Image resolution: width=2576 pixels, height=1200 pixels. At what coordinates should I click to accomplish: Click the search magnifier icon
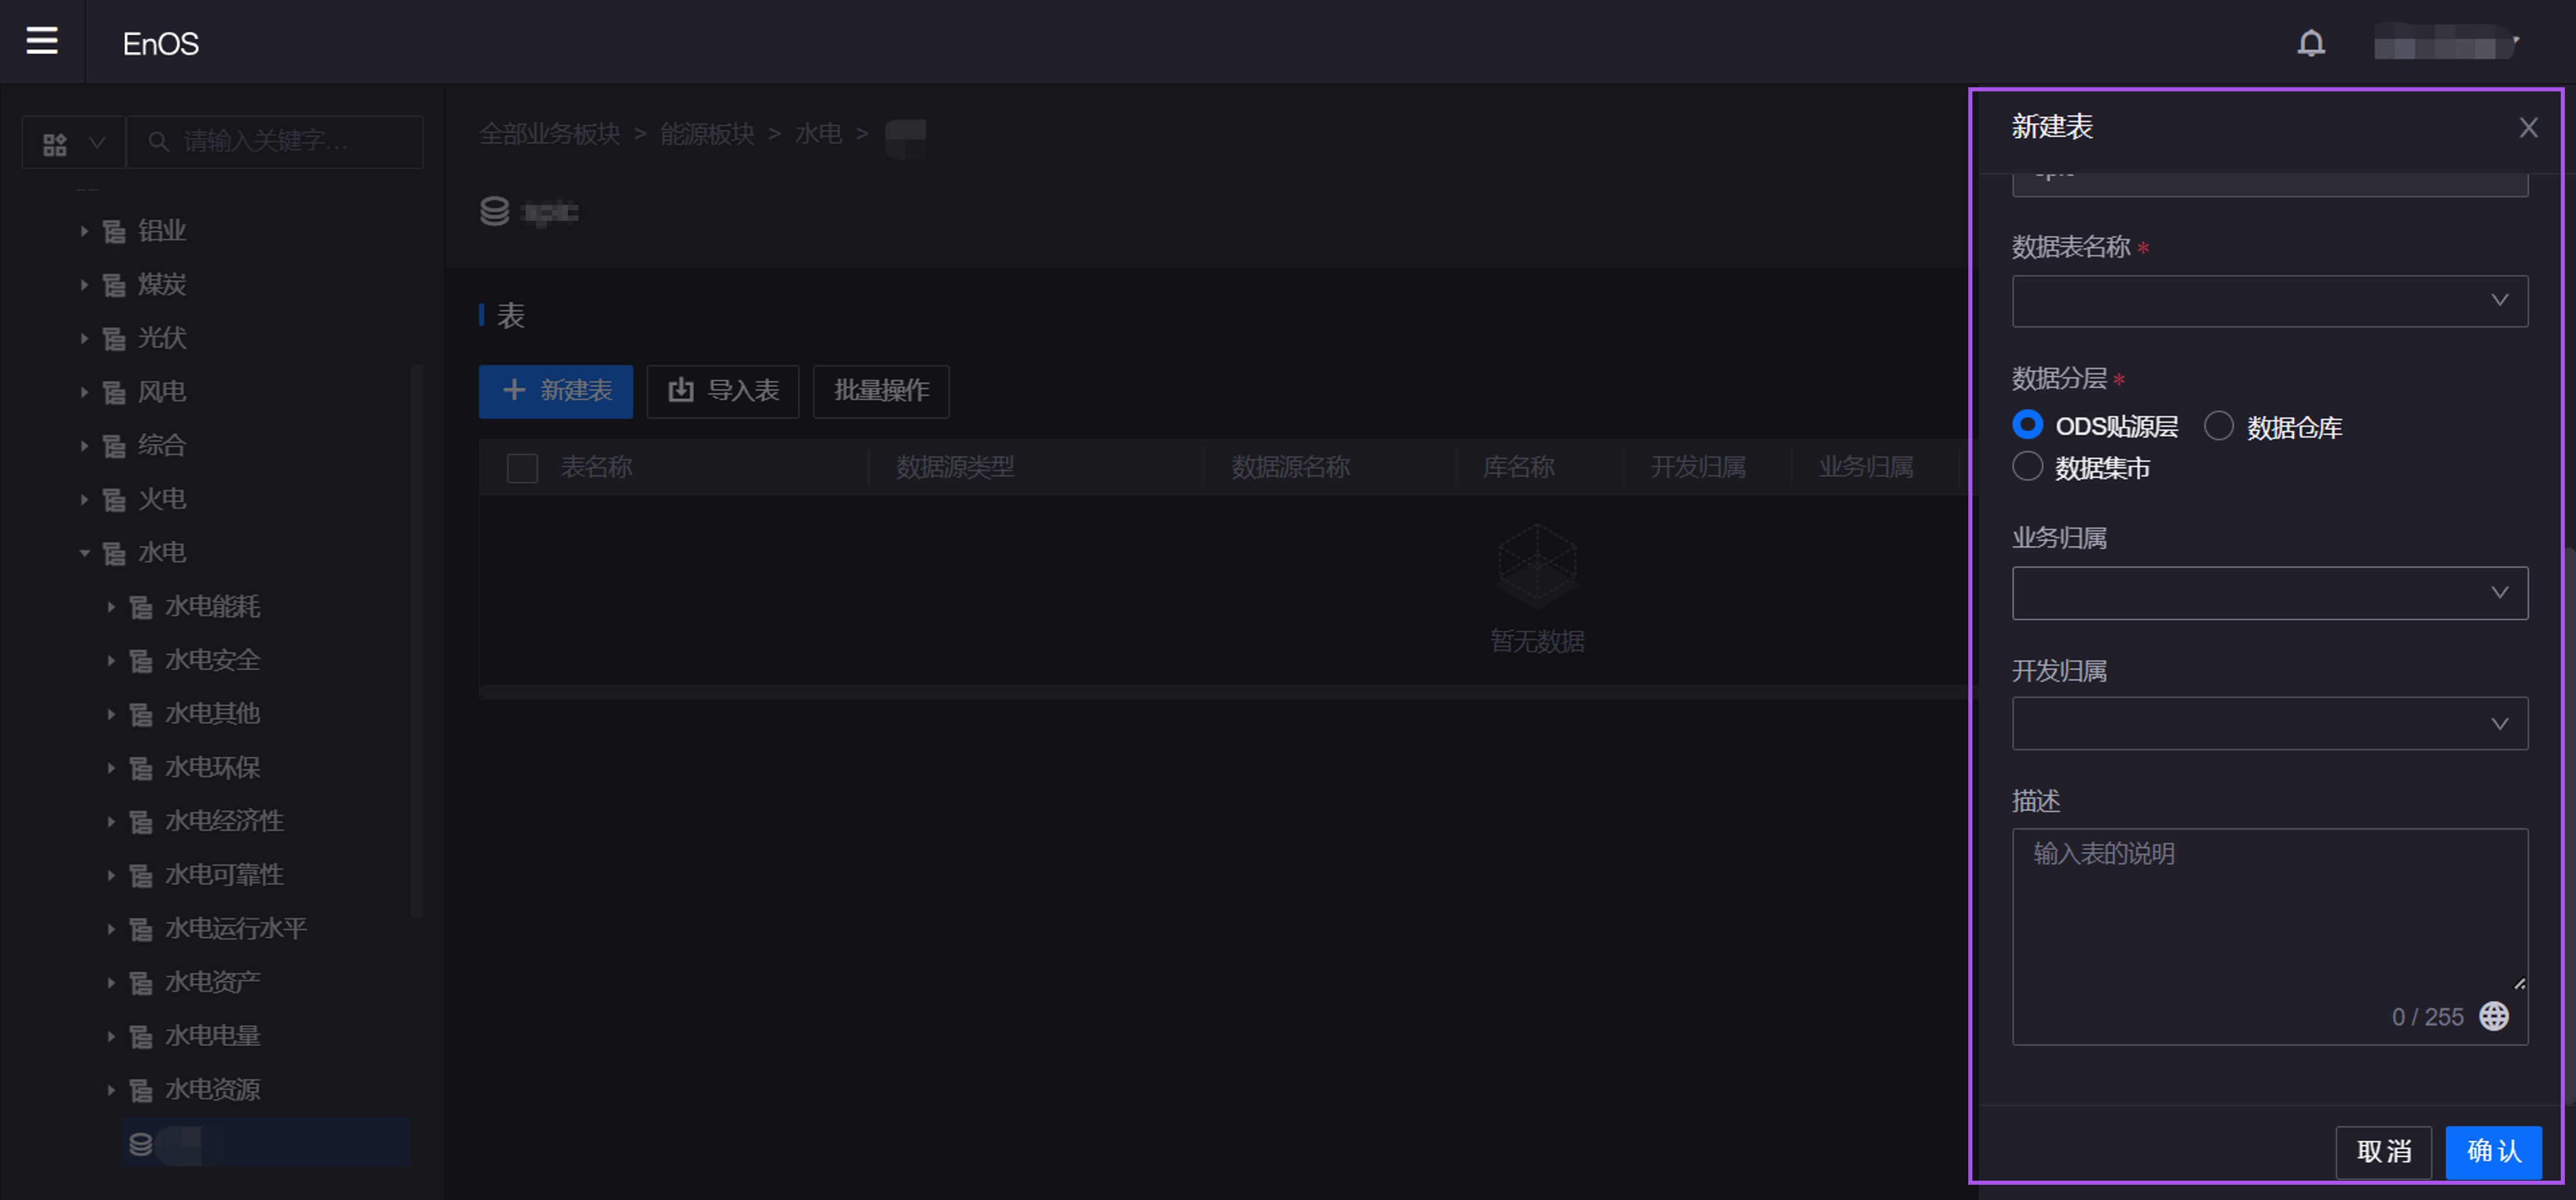(158, 142)
